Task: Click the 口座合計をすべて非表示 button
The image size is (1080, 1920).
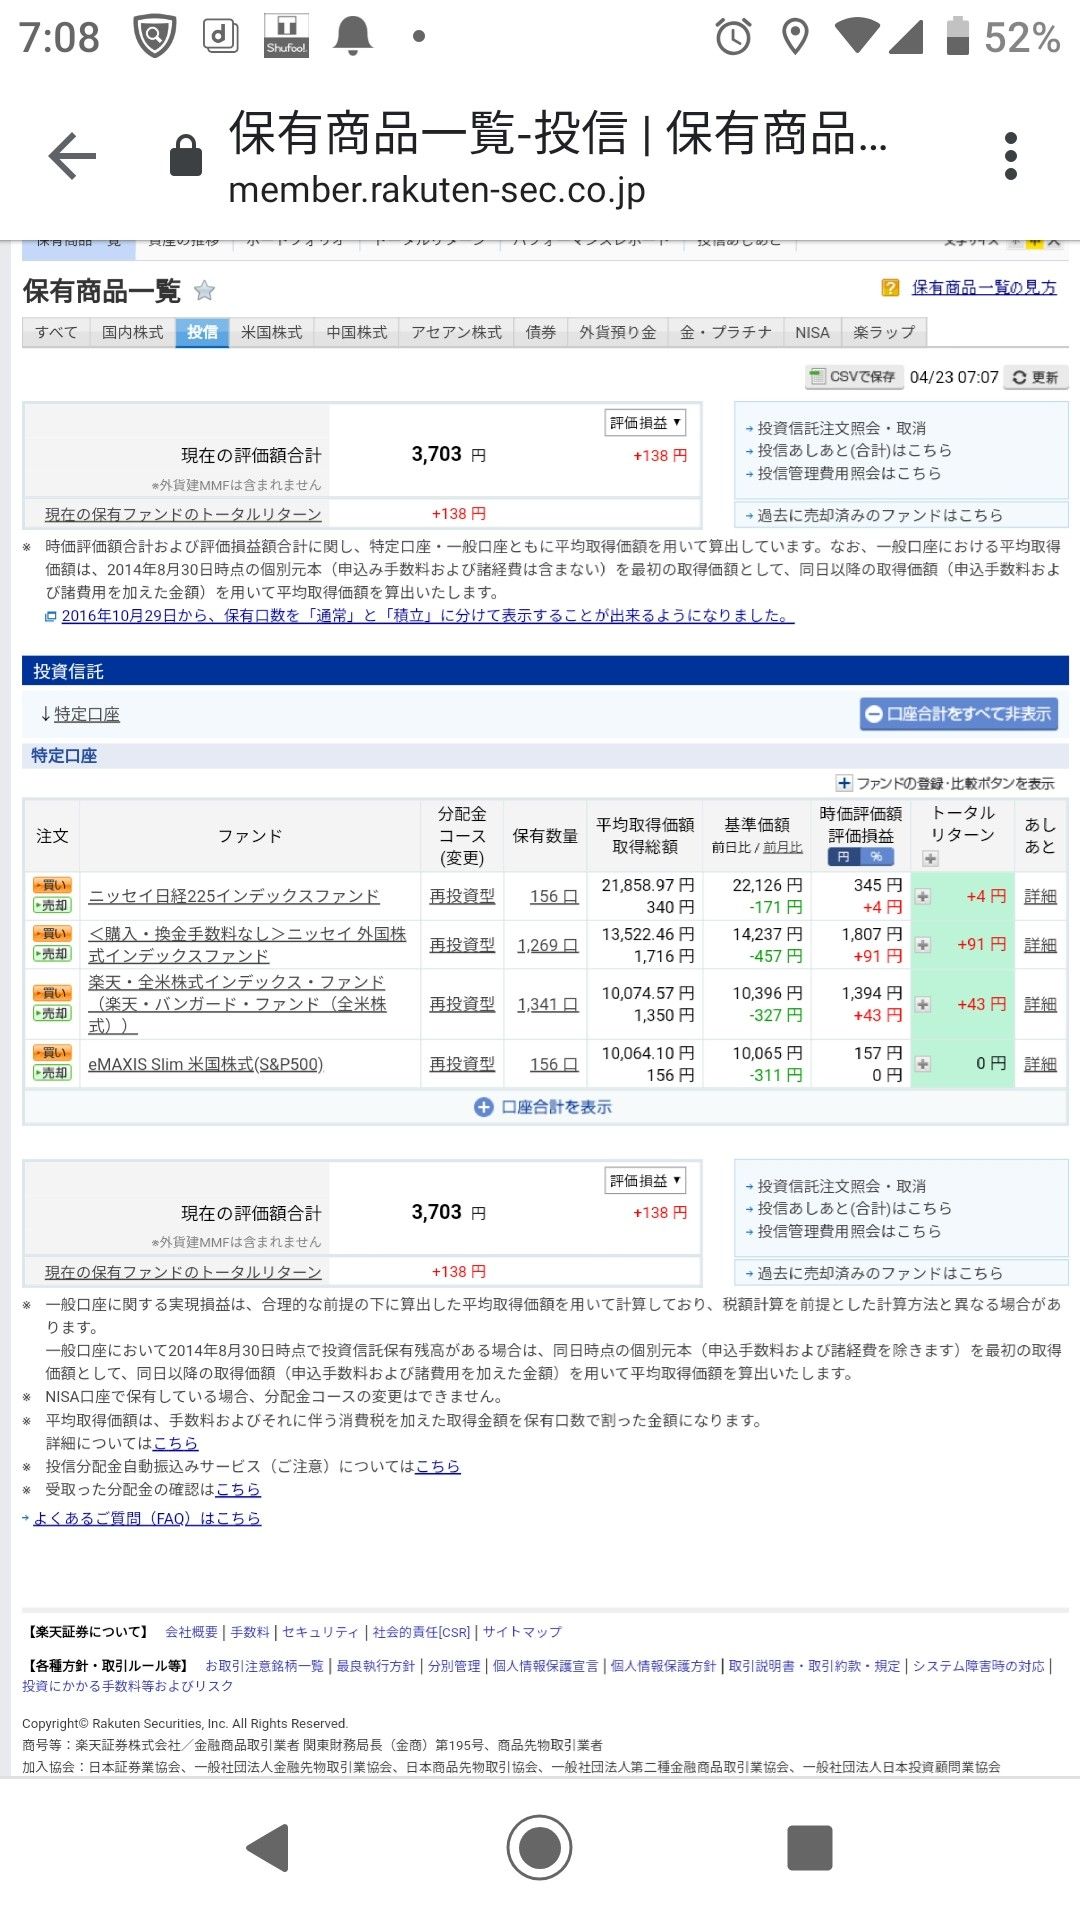Action: [x=959, y=714]
